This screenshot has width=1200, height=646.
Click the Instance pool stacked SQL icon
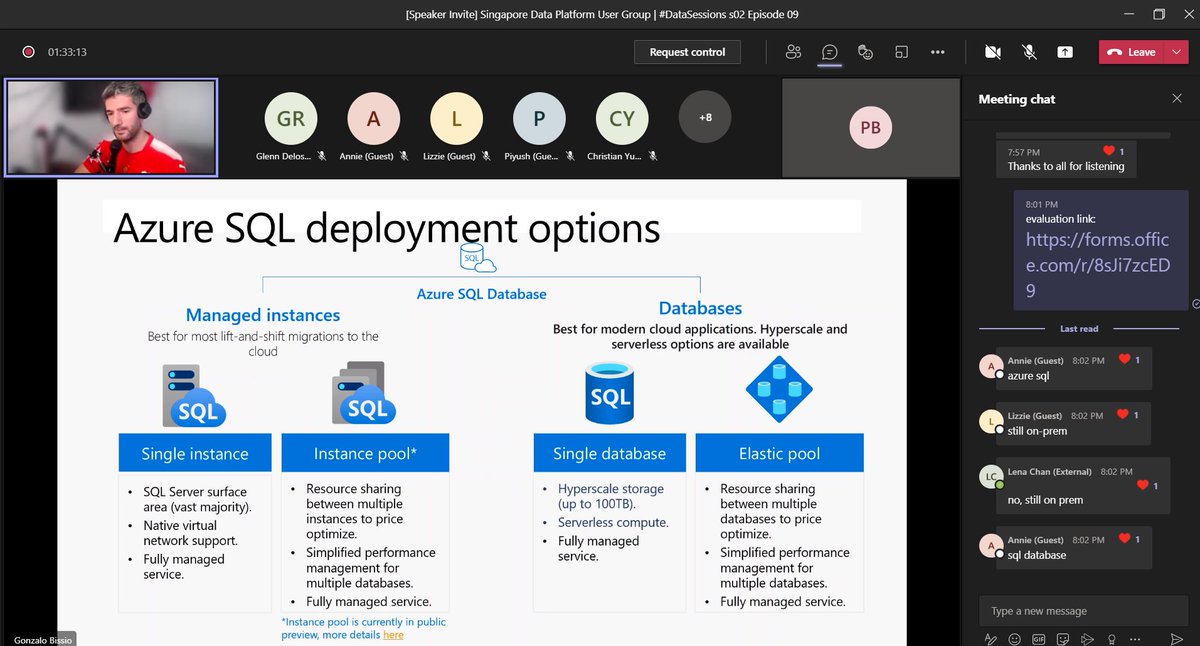[x=363, y=393]
